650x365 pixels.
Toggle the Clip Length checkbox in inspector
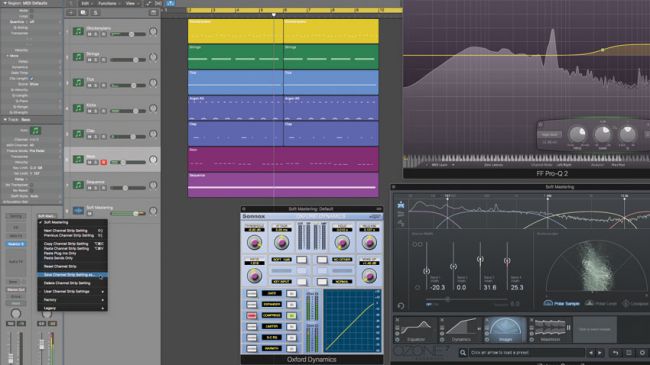31,78
